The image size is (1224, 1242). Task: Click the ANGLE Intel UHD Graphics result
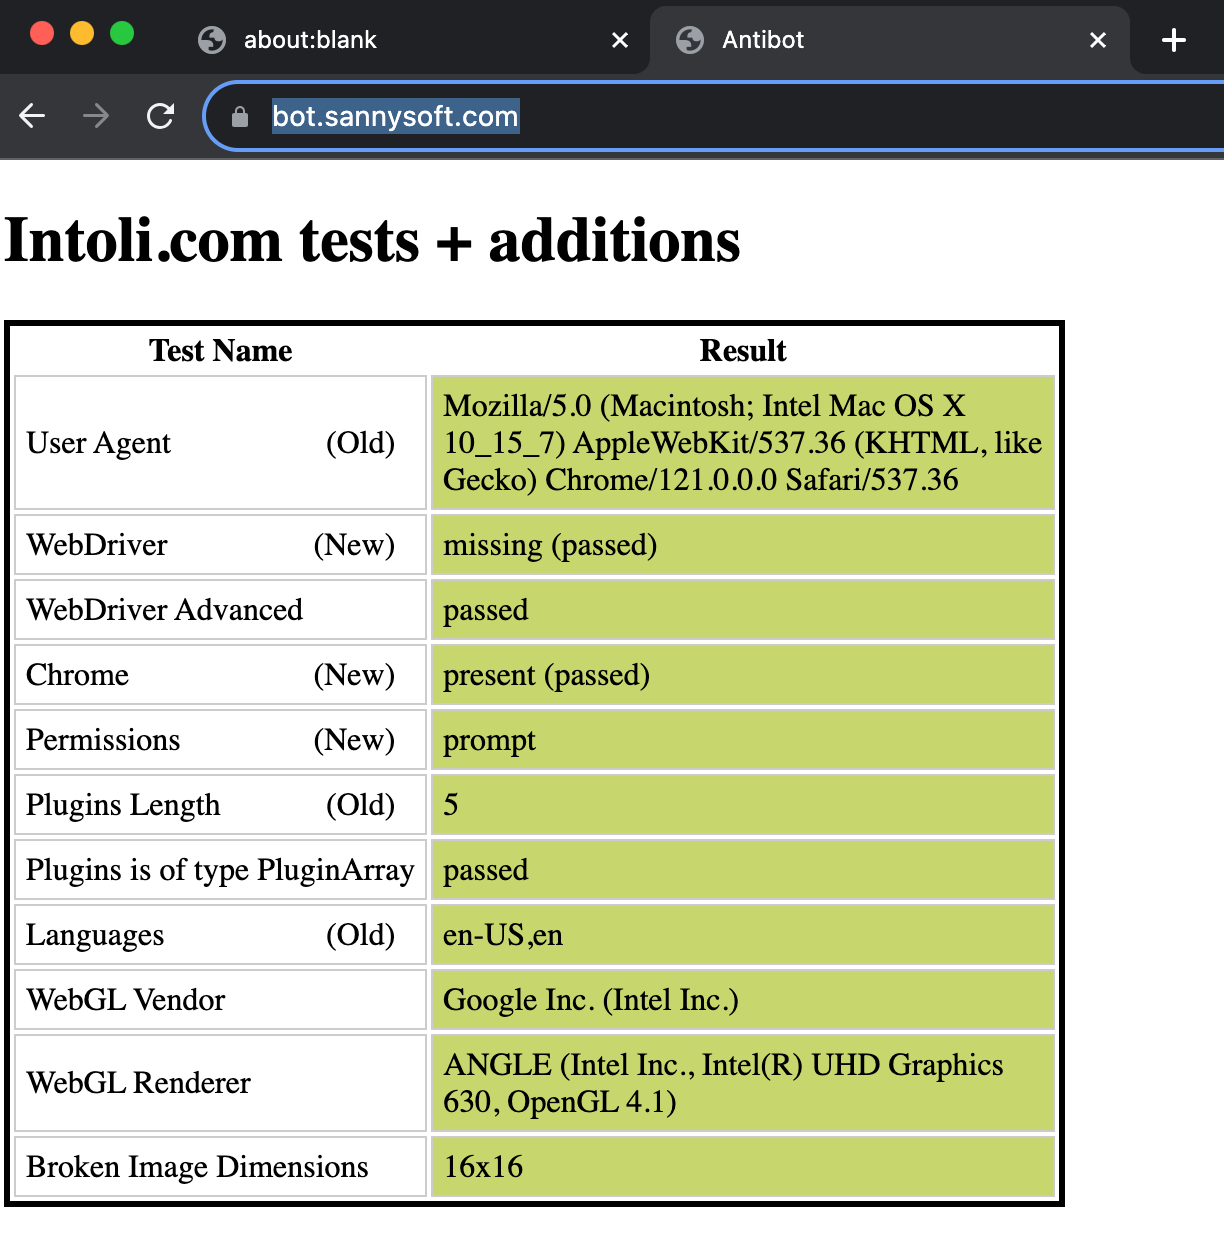coord(743,1083)
